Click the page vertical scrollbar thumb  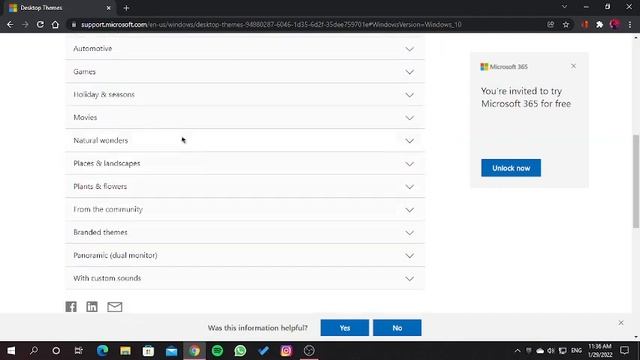point(636,181)
